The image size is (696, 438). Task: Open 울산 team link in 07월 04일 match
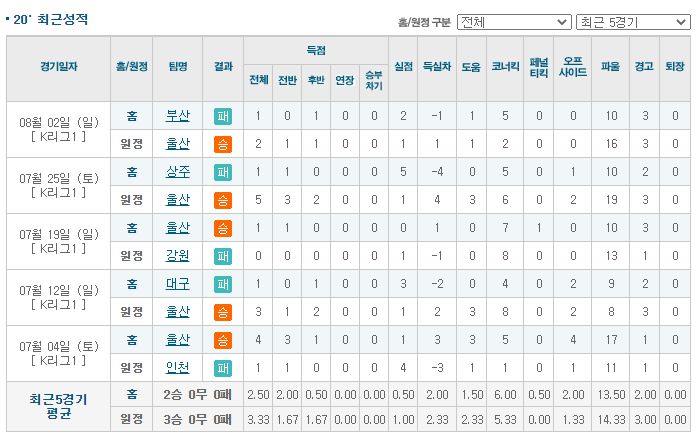coord(178,339)
